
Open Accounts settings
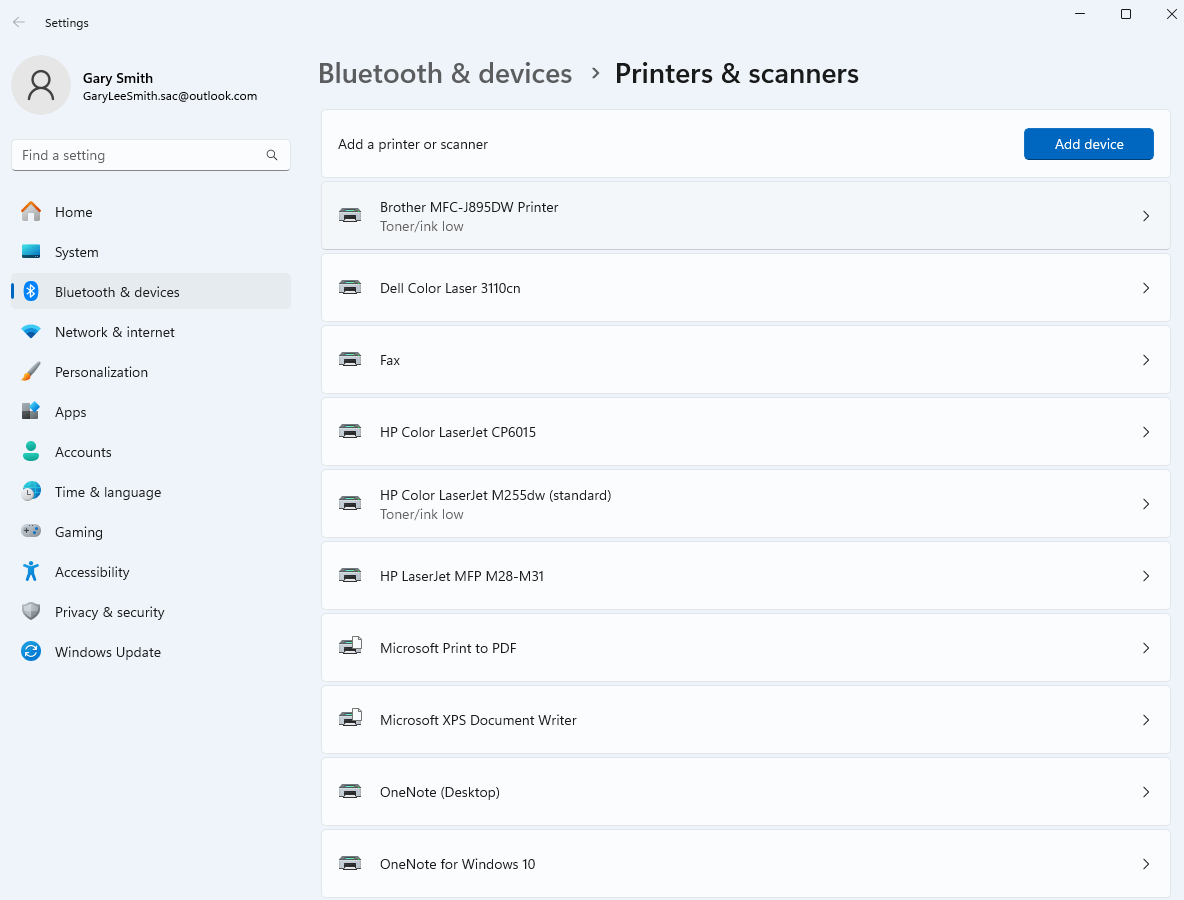(83, 452)
